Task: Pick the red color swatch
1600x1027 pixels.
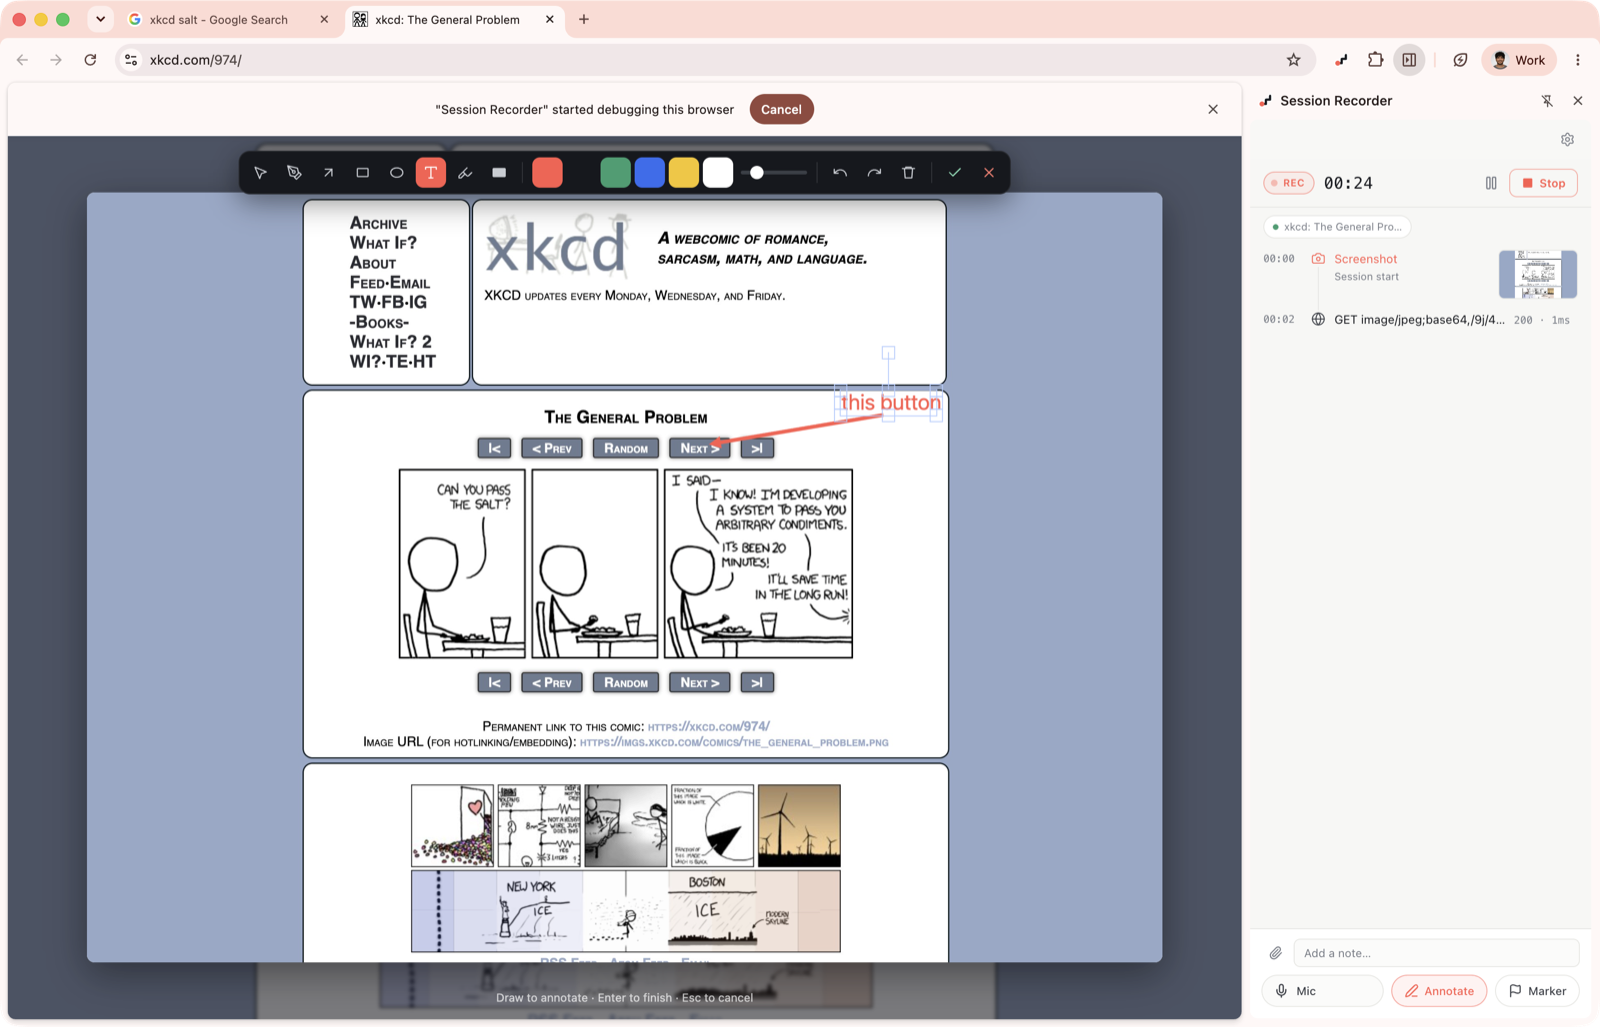Action: pyautogui.click(x=547, y=173)
